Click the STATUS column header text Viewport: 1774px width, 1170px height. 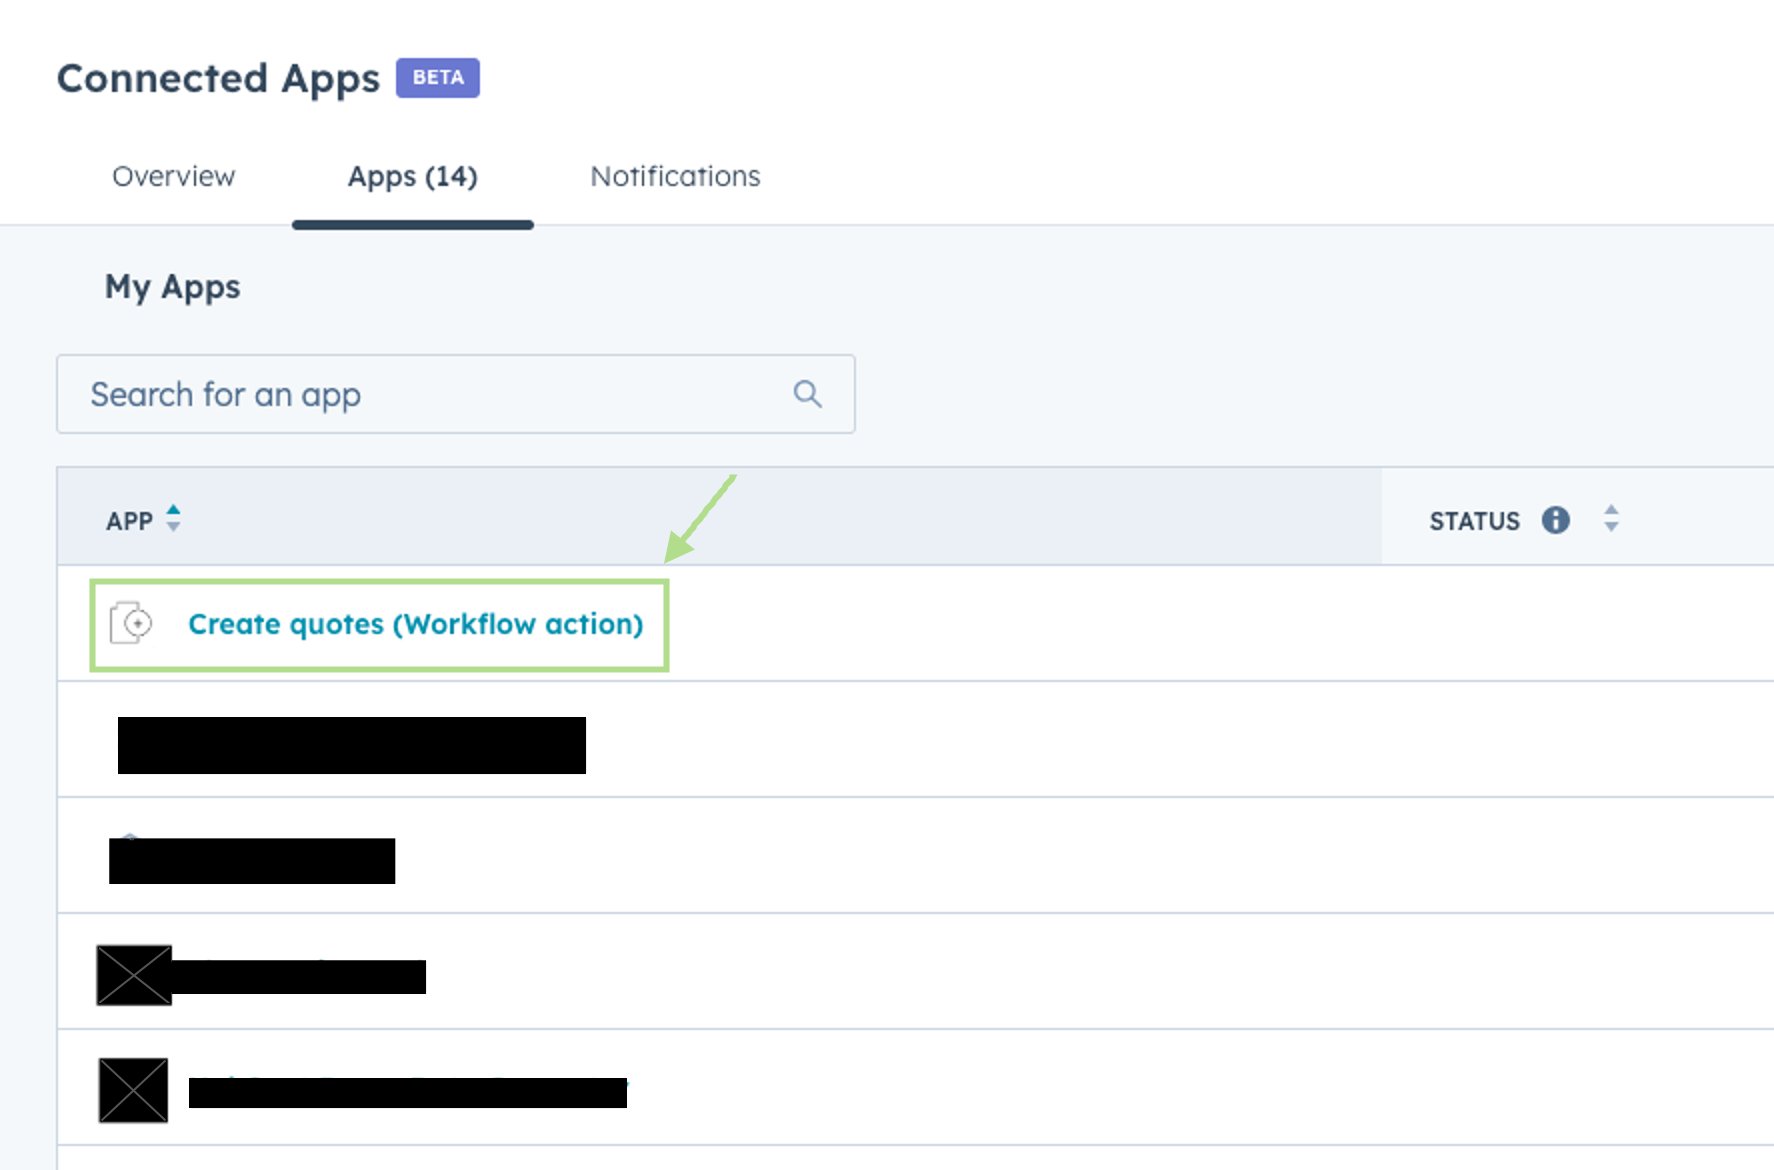[x=1474, y=521]
